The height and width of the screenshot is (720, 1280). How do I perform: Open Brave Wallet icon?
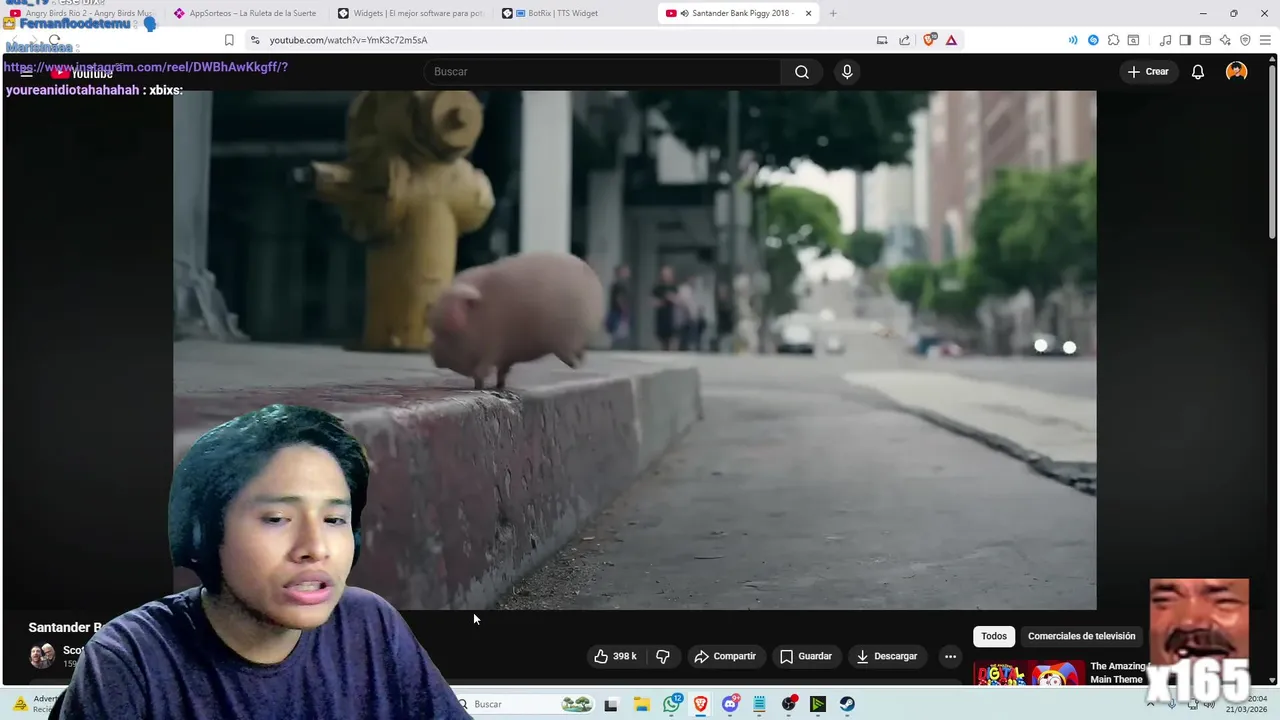coord(1205,40)
